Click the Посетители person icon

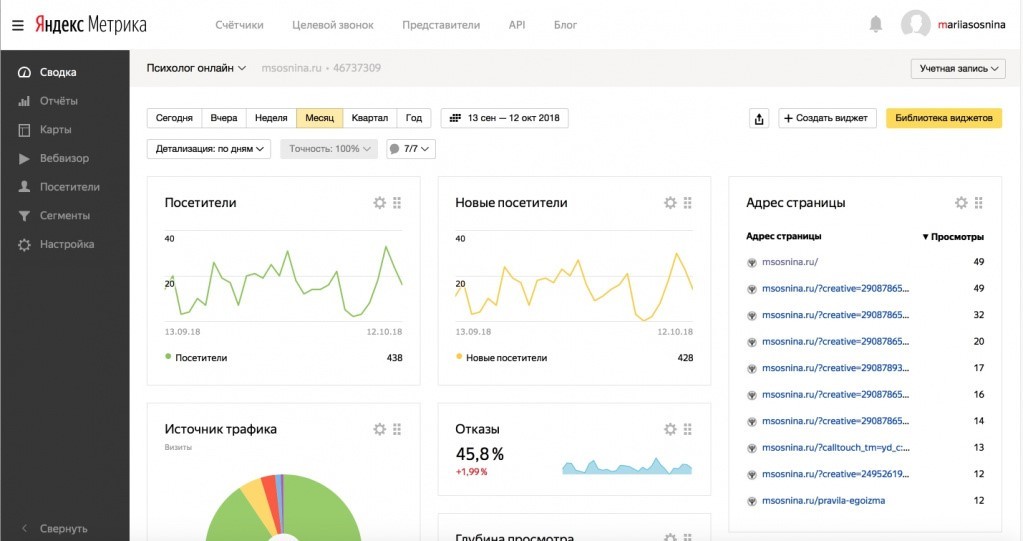[24, 187]
